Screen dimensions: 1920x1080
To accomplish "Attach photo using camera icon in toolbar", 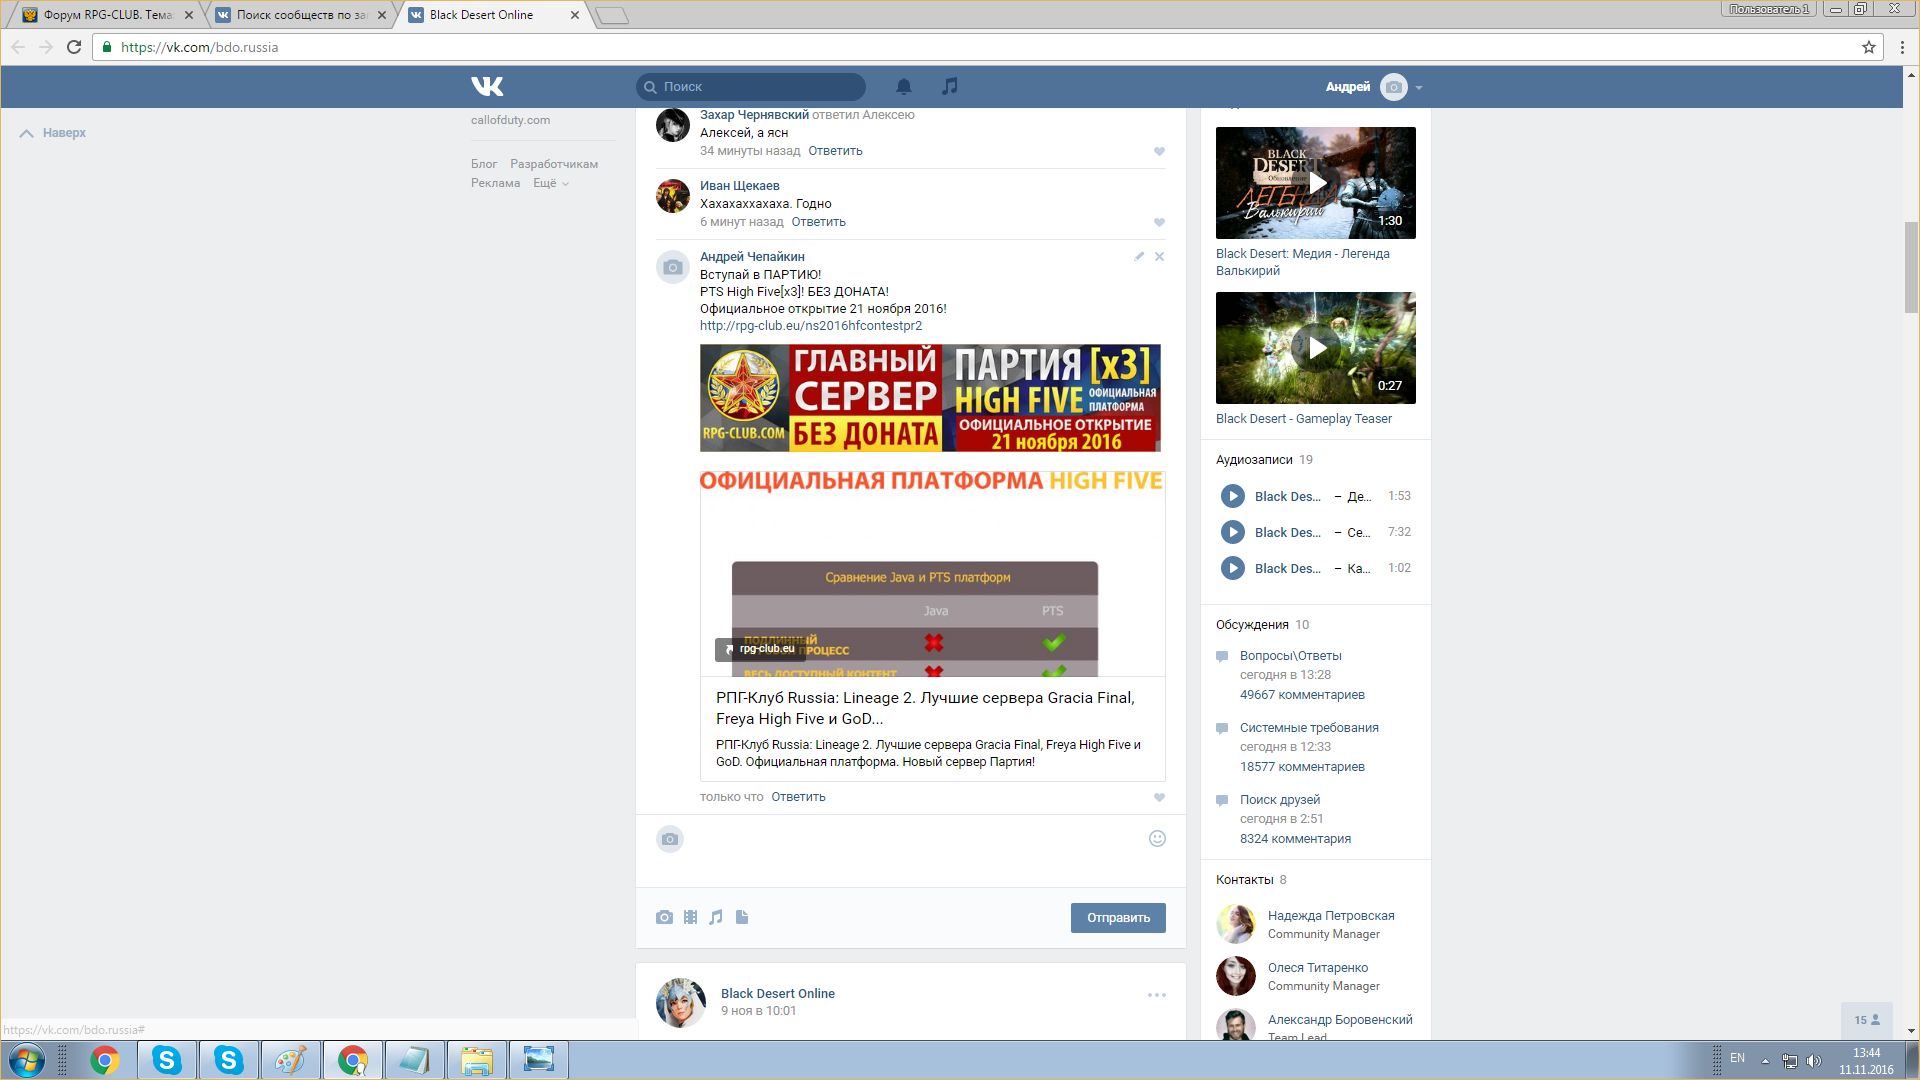I will coord(664,917).
